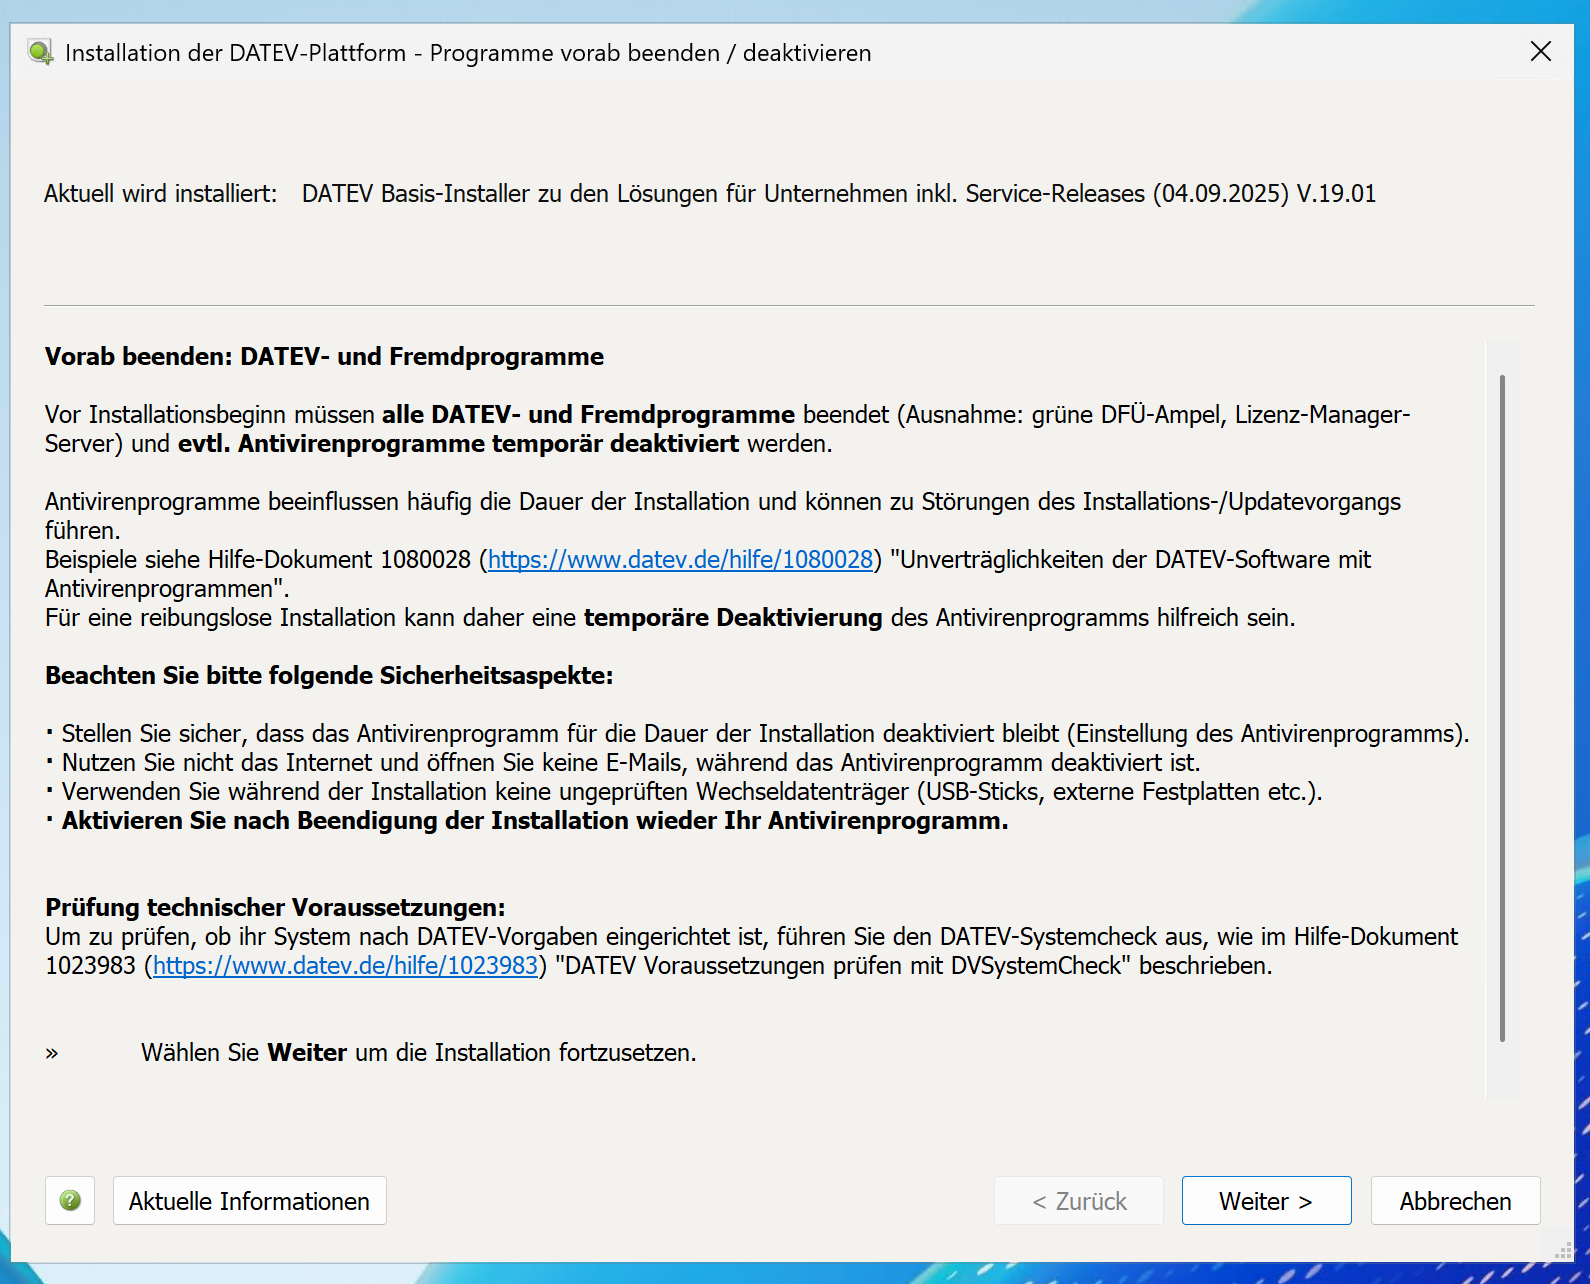Click the vertical scrollbar thumb
Viewport: 1590px width, 1284px height.
tap(1502, 708)
